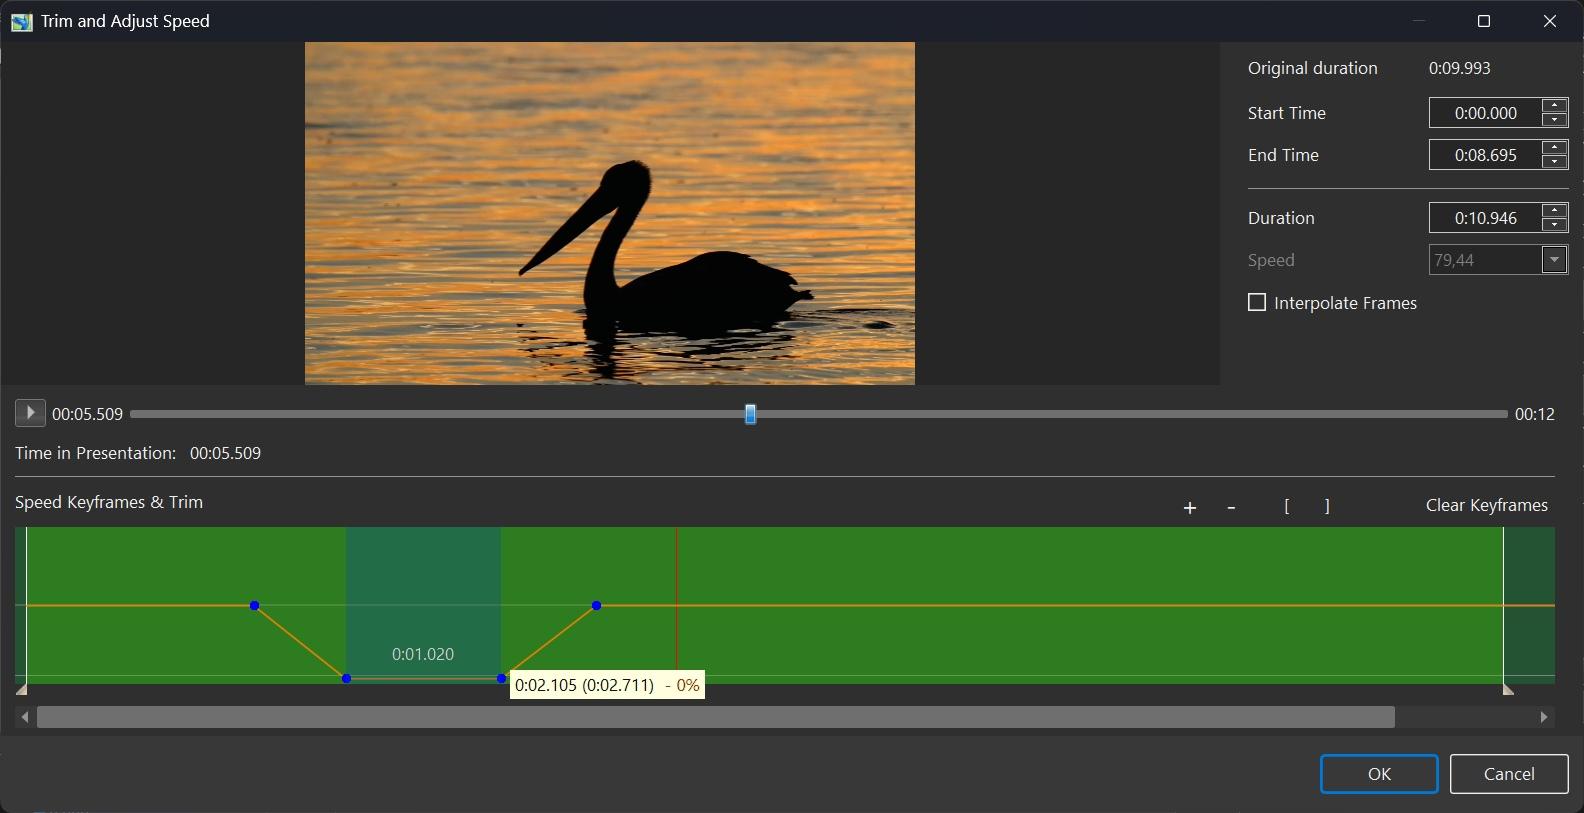Decrease End Time with down stepper
1584x813 pixels.
pyautogui.click(x=1555, y=162)
